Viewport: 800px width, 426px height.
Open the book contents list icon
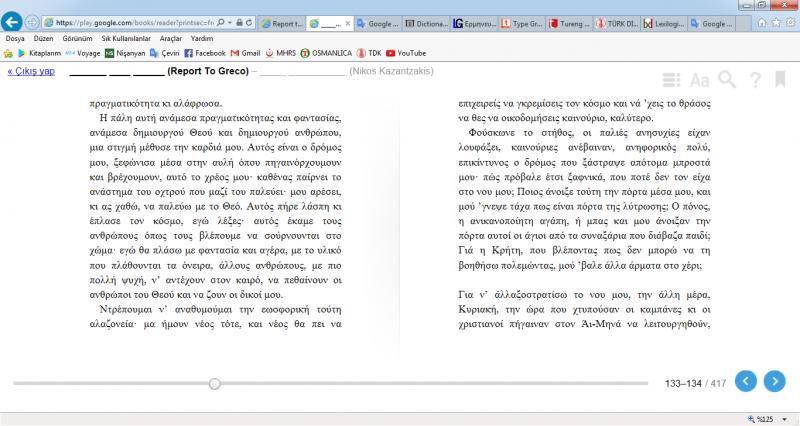(x=671, y=80)
